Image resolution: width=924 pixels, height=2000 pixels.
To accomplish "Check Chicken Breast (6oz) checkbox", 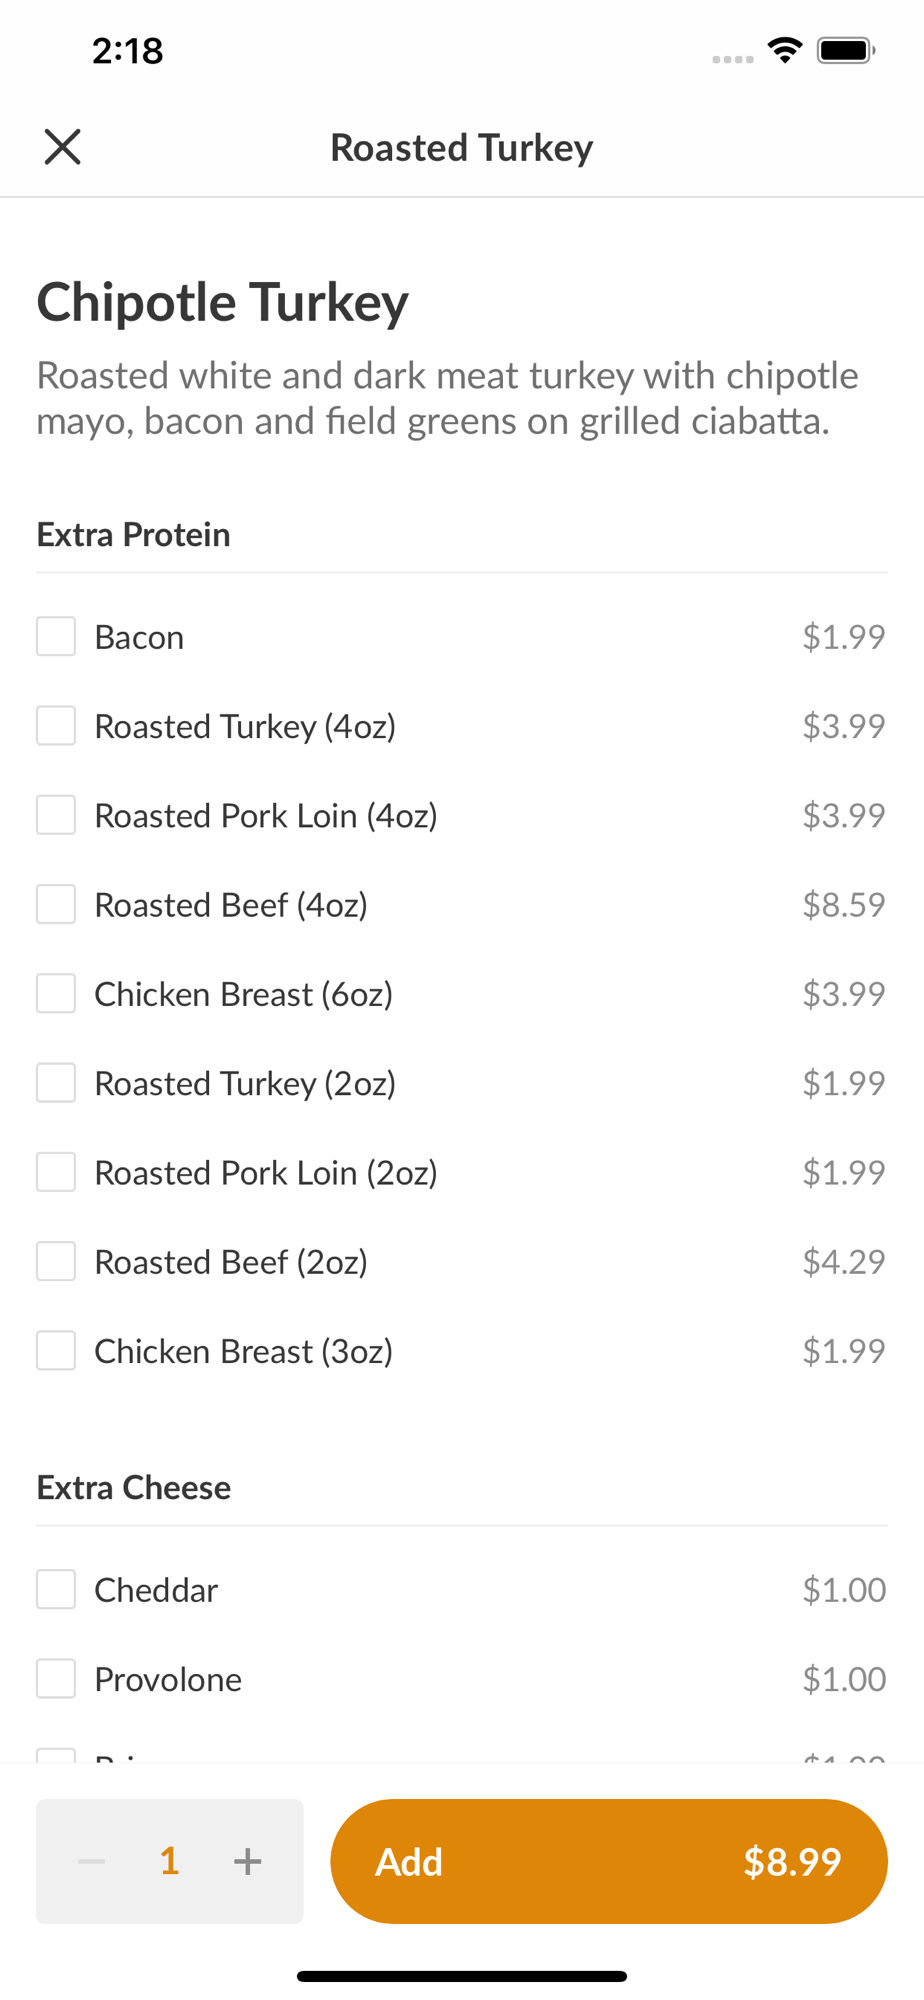I will tap(56, 994).
